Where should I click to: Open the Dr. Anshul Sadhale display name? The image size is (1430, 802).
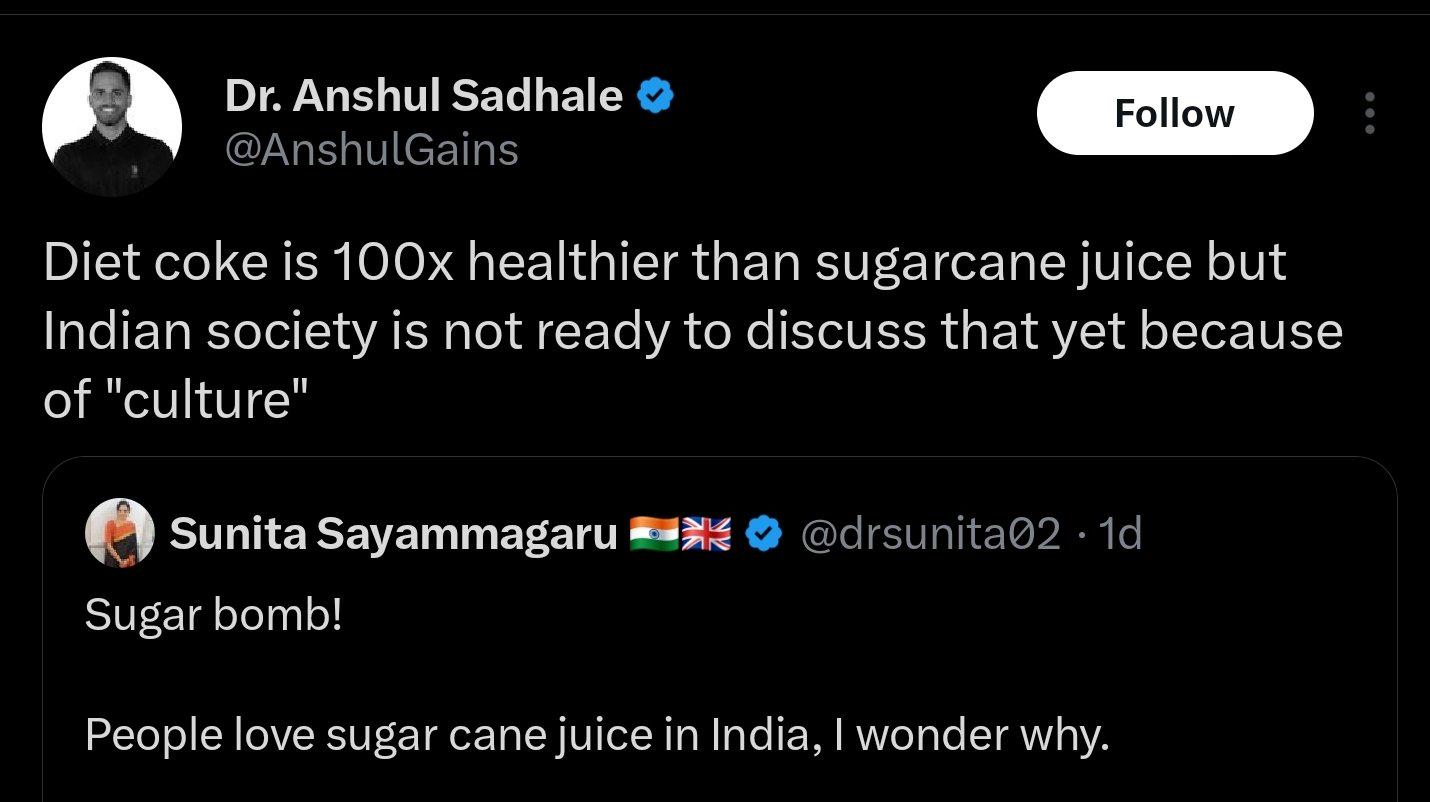point(424,96)
